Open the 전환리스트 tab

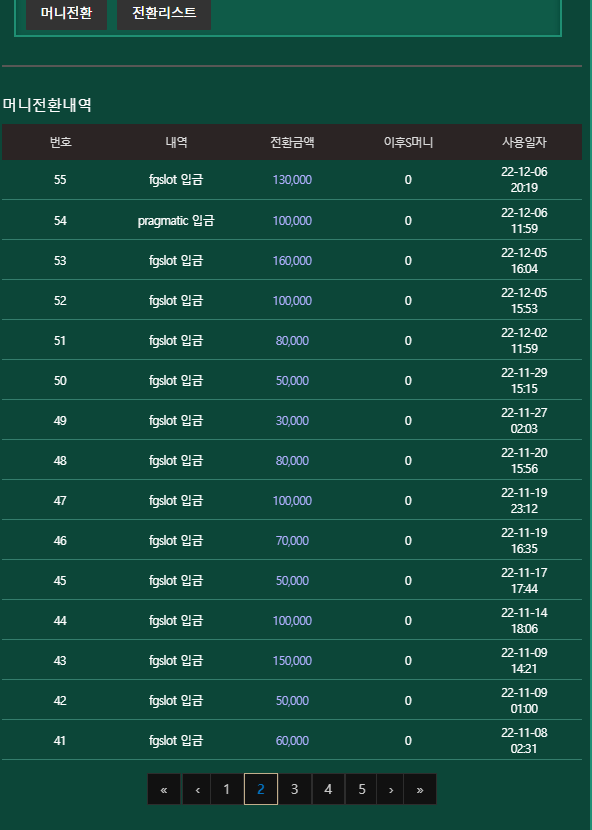[164, 13]
